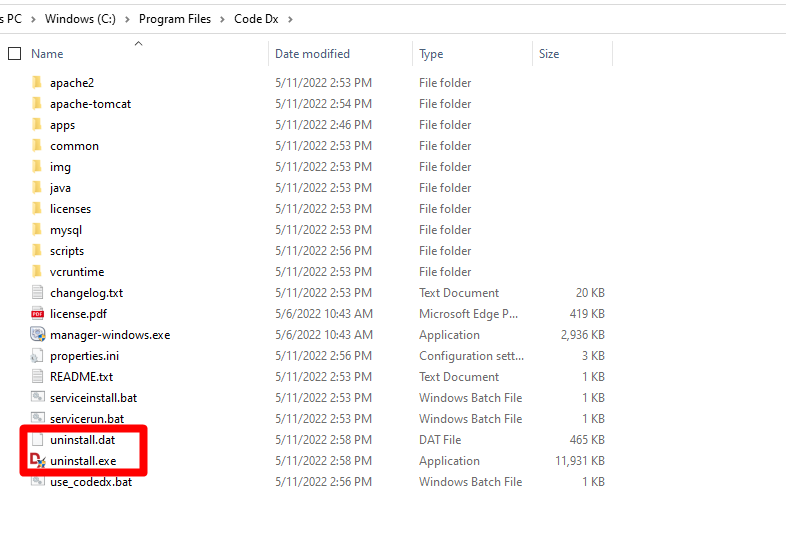
Task: Click the manager-windows.exe application icon
Action: 38,335
